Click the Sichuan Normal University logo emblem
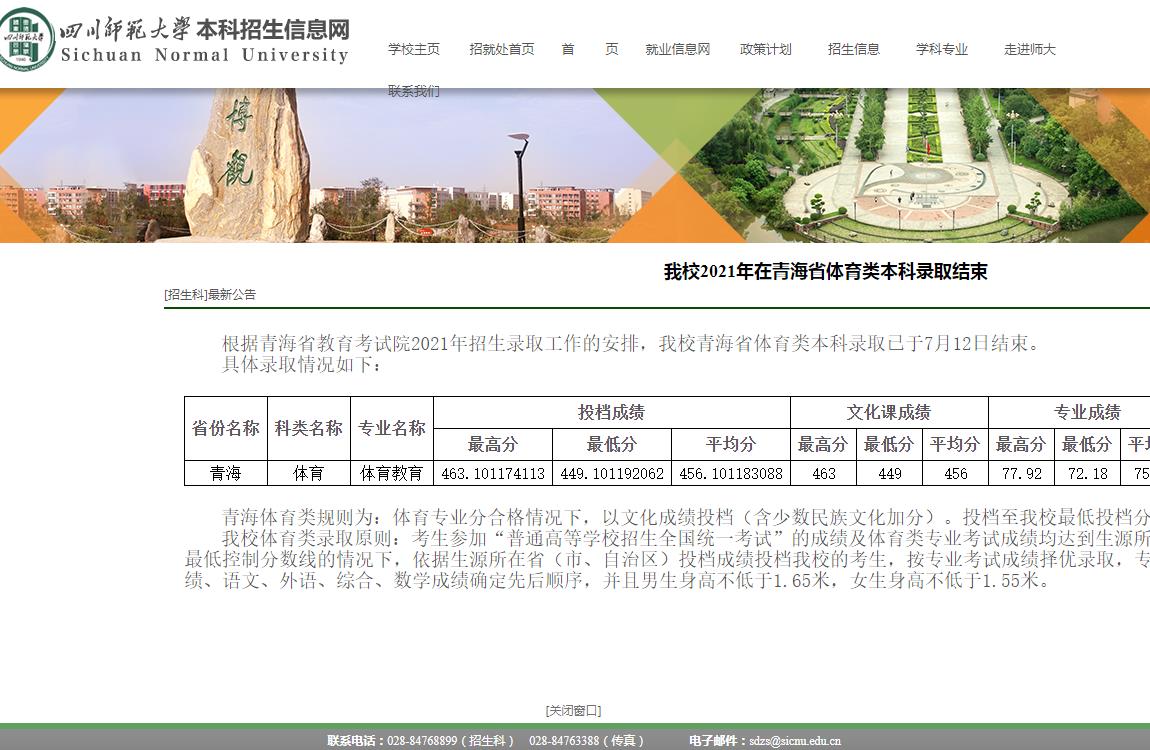 pyautogui.click(x=28, y=38)
